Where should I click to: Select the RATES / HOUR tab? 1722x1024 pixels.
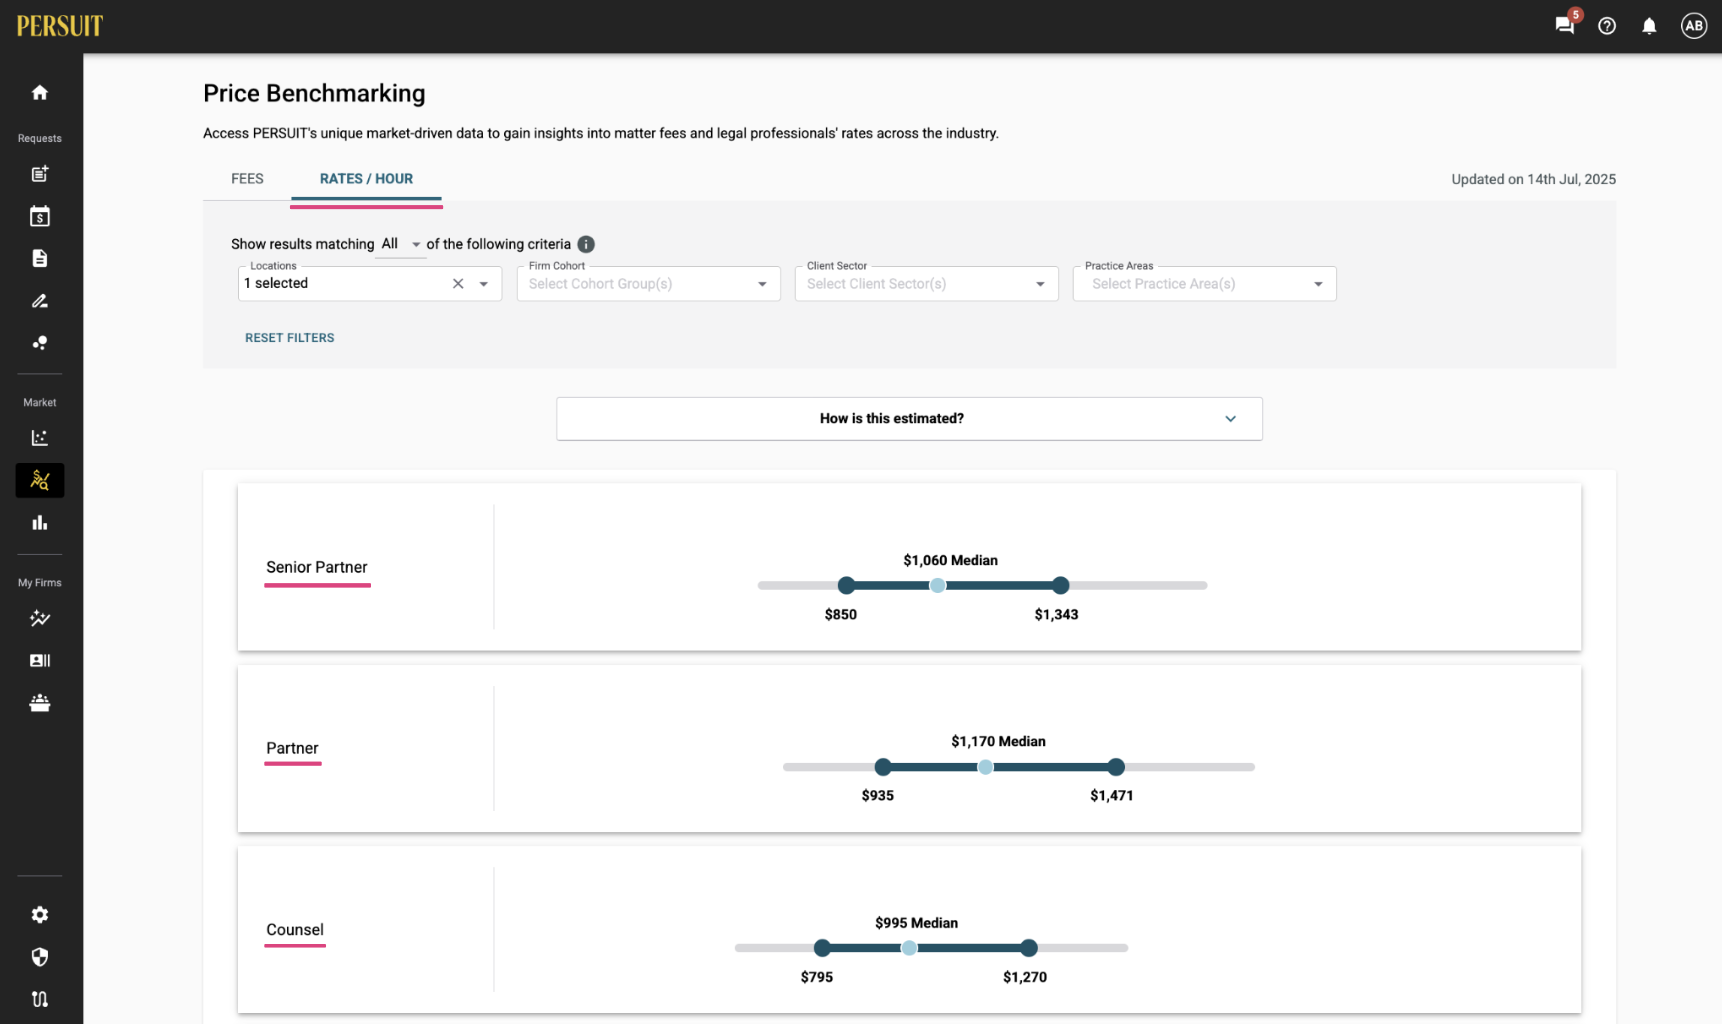[x=366, y=179]
